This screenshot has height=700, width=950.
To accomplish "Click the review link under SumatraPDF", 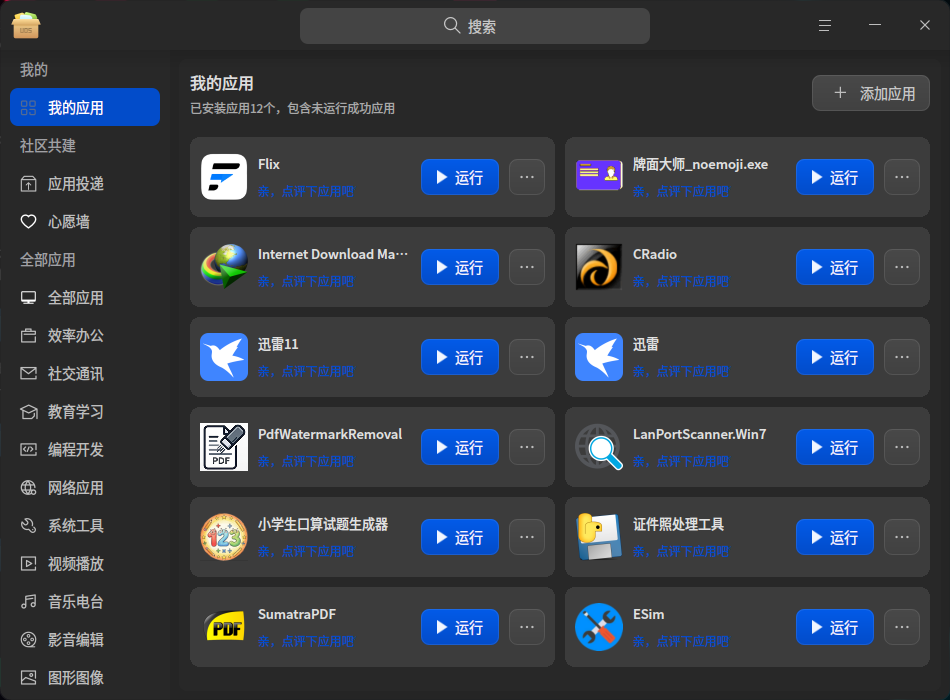I will [x=305, y=641].
